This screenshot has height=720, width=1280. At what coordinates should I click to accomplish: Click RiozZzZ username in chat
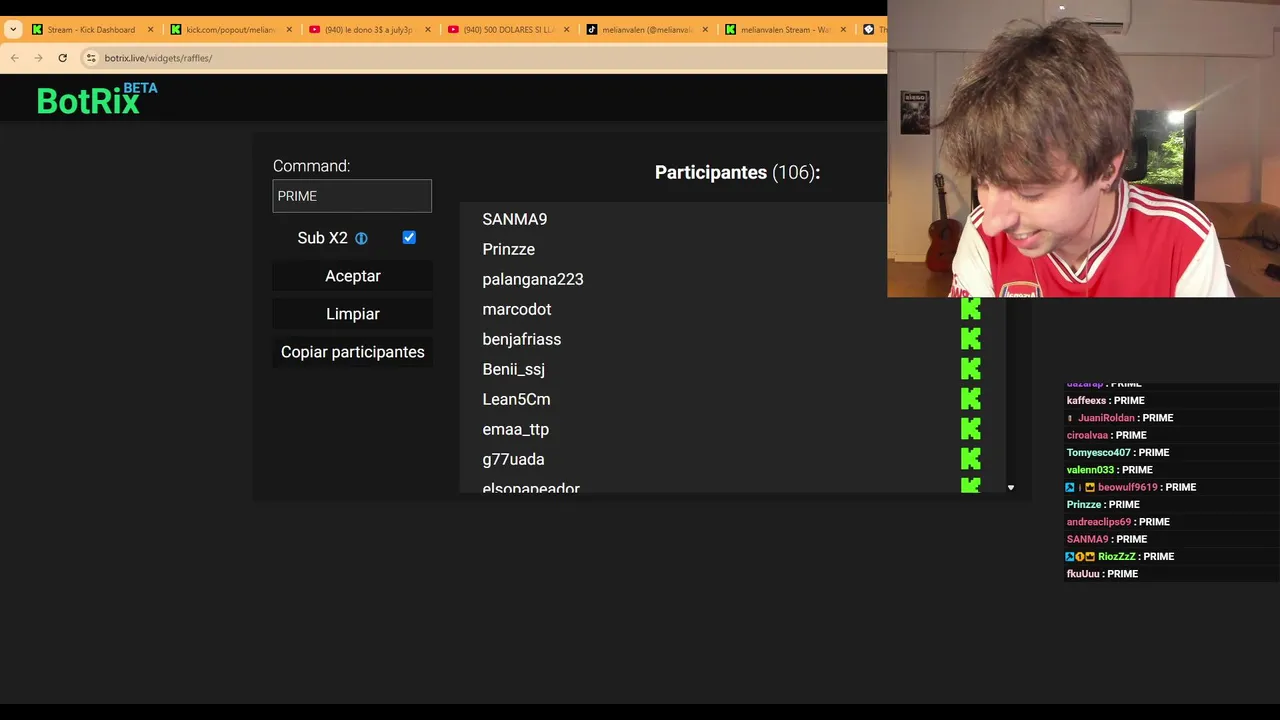[x=1117, y=556]
